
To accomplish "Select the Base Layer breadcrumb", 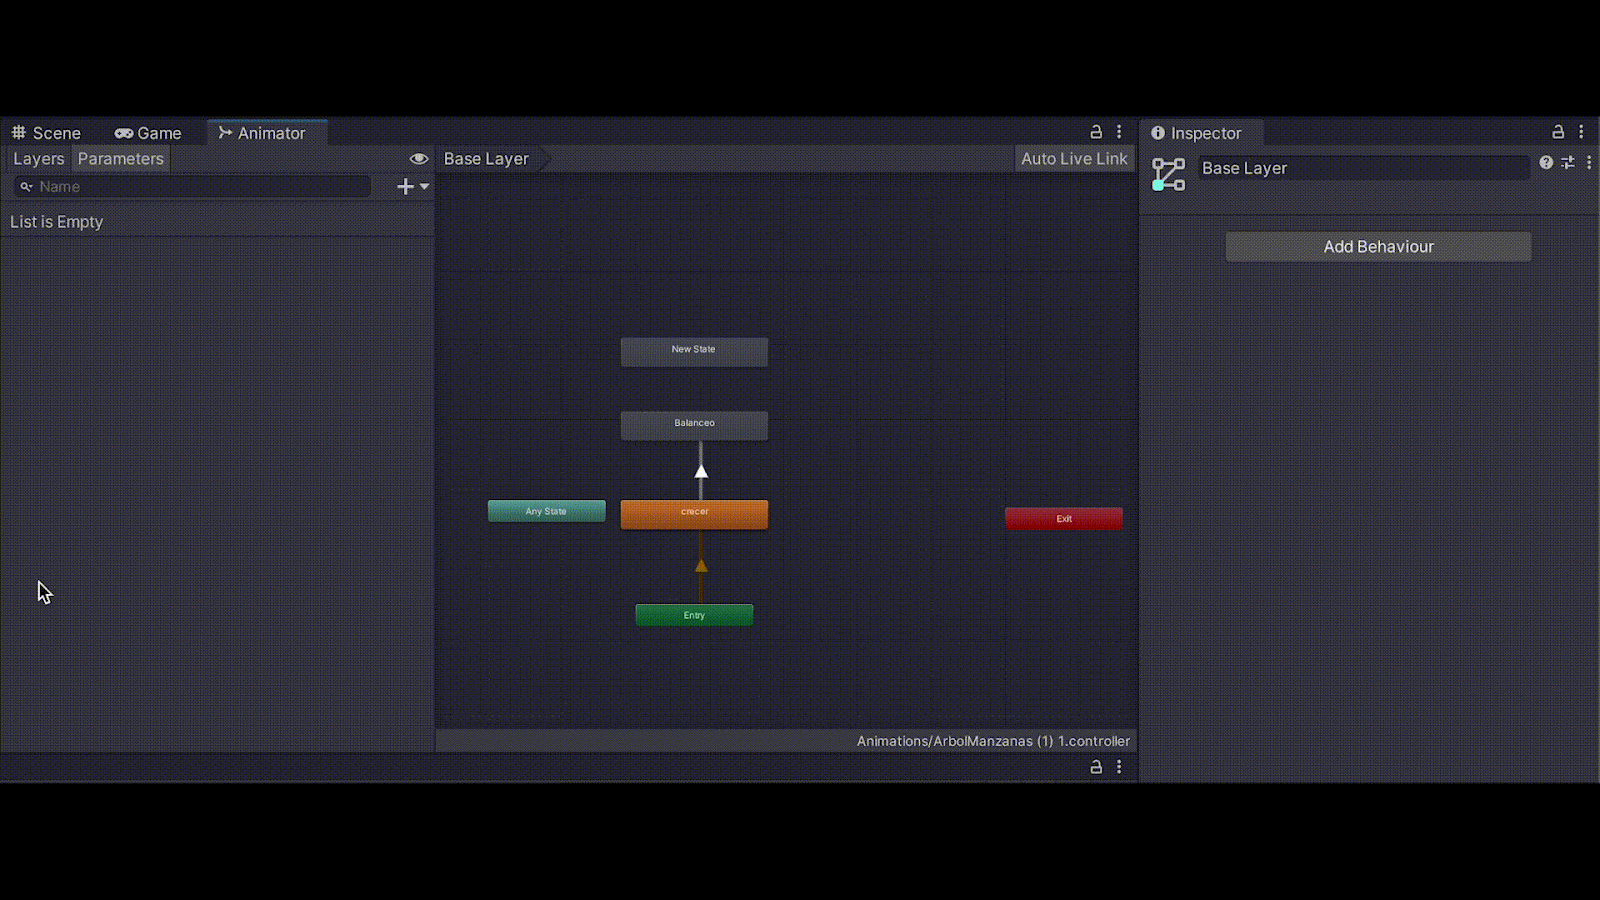I will [486, 159].
